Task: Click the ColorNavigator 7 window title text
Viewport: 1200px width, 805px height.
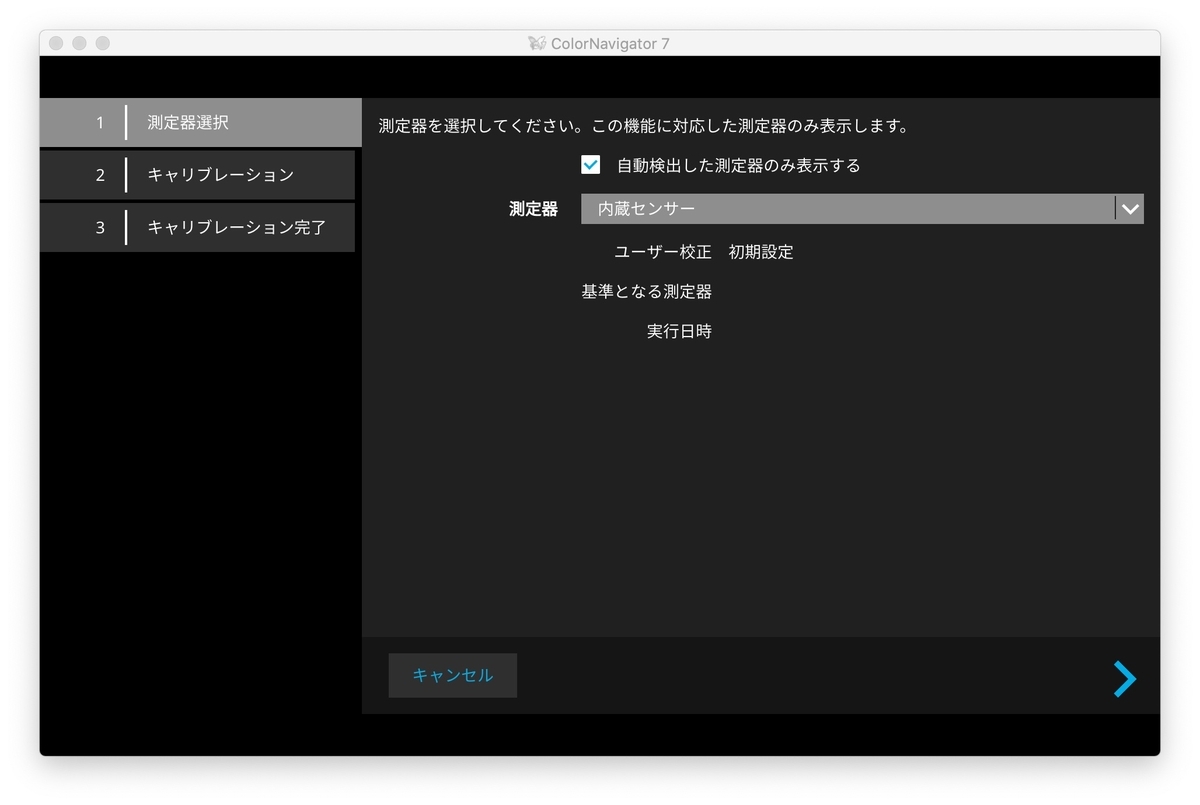Action: pyautogui.click(x=610, y=43)
